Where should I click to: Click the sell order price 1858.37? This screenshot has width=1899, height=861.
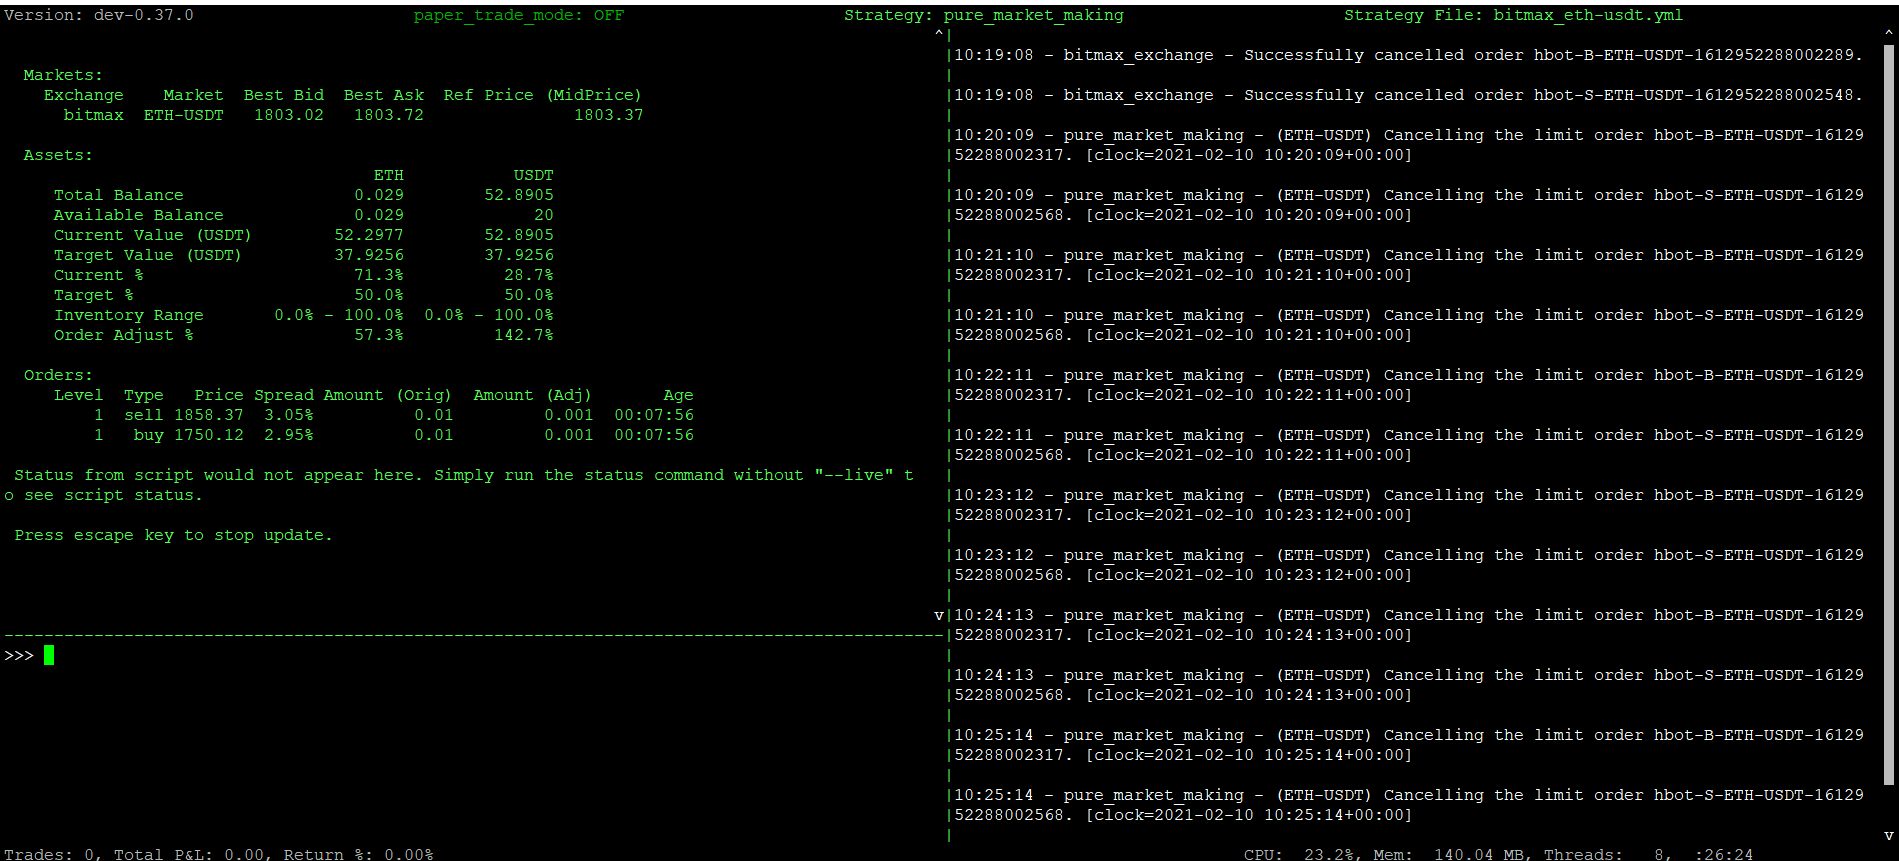pos(209,415)
